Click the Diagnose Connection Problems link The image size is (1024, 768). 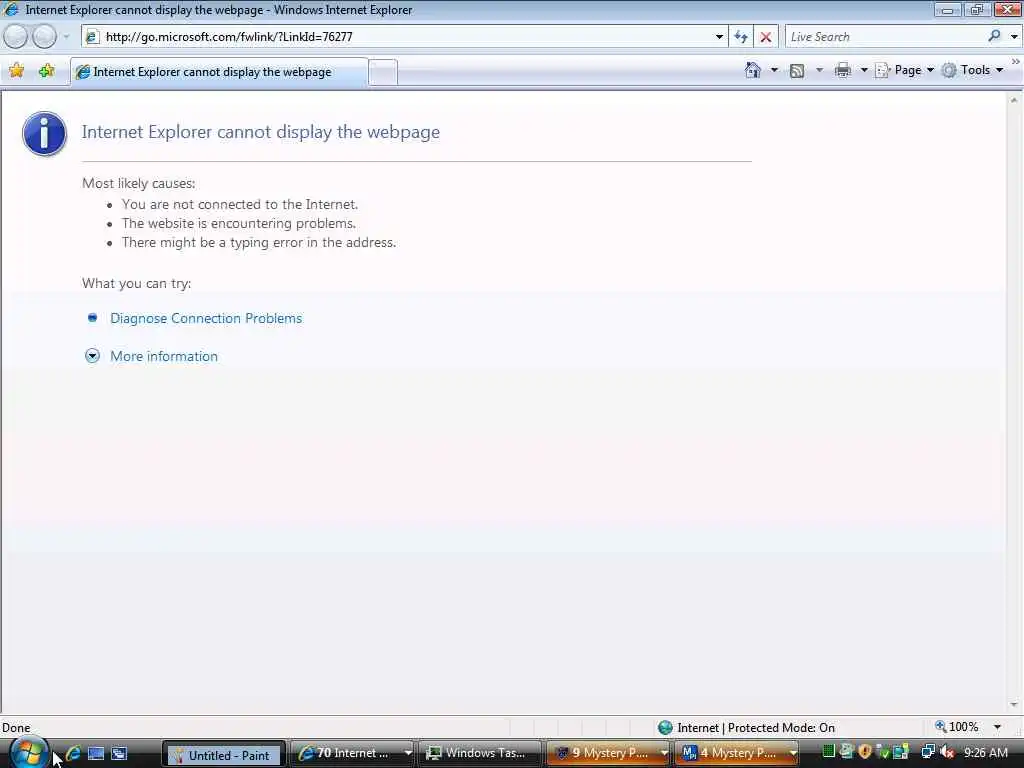coord(206,318)
